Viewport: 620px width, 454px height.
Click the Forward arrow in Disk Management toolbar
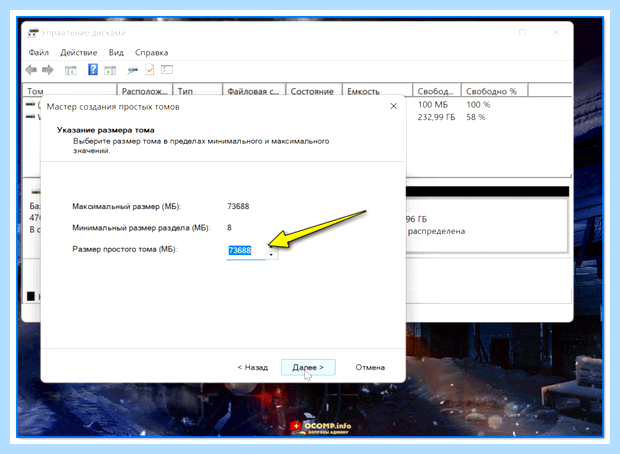click(x=47, y=70)
